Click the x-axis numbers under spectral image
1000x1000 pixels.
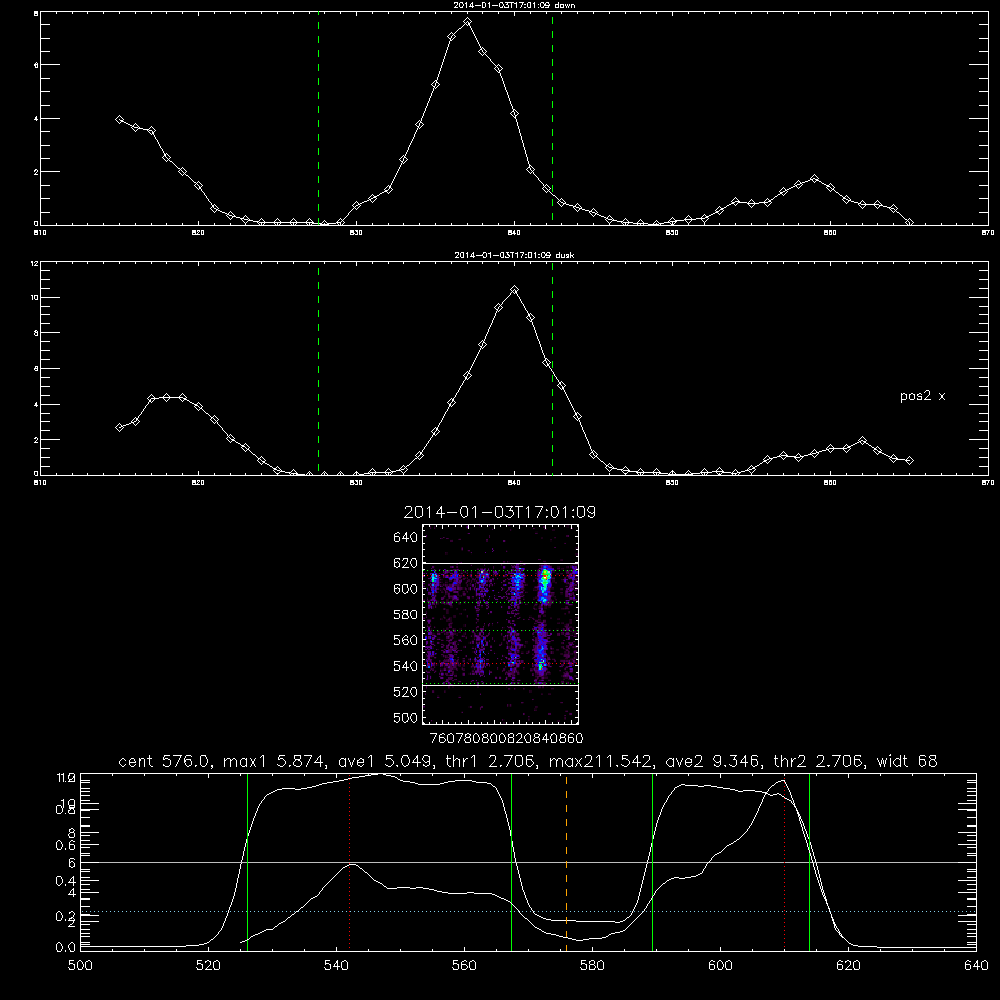(x=506, y=739)
